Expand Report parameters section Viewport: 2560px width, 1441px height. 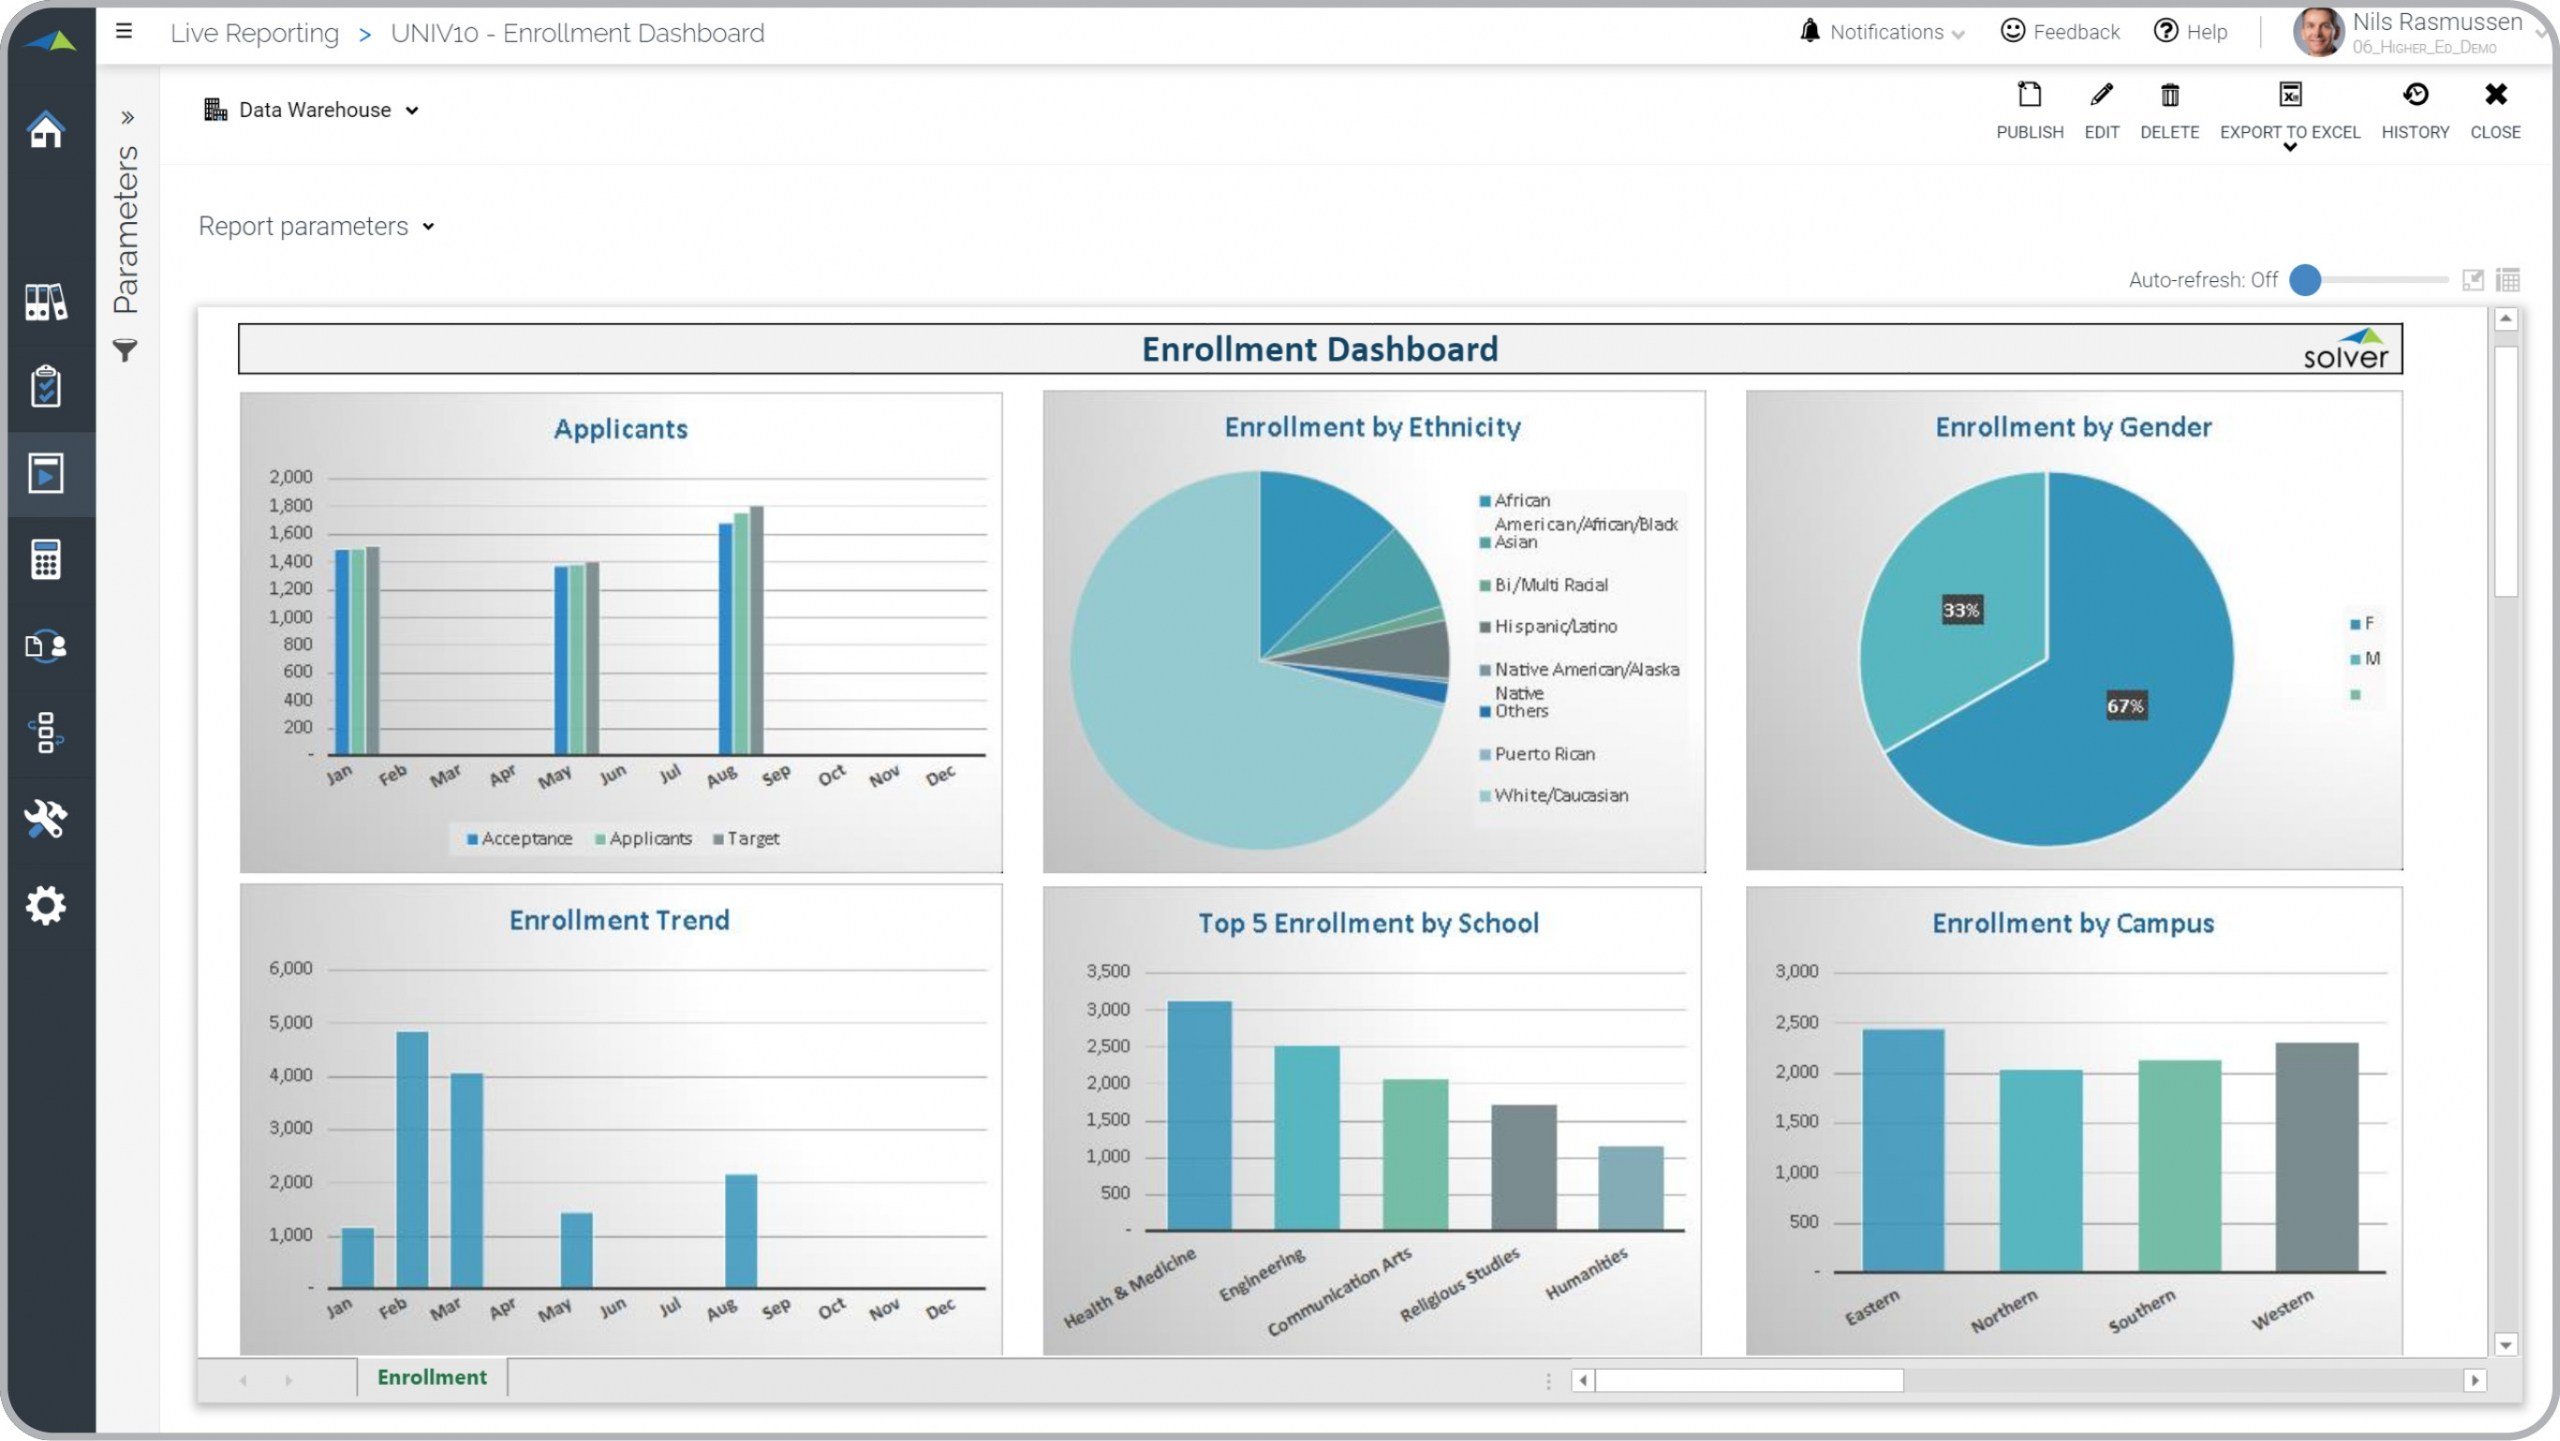(x=316, y=227)
